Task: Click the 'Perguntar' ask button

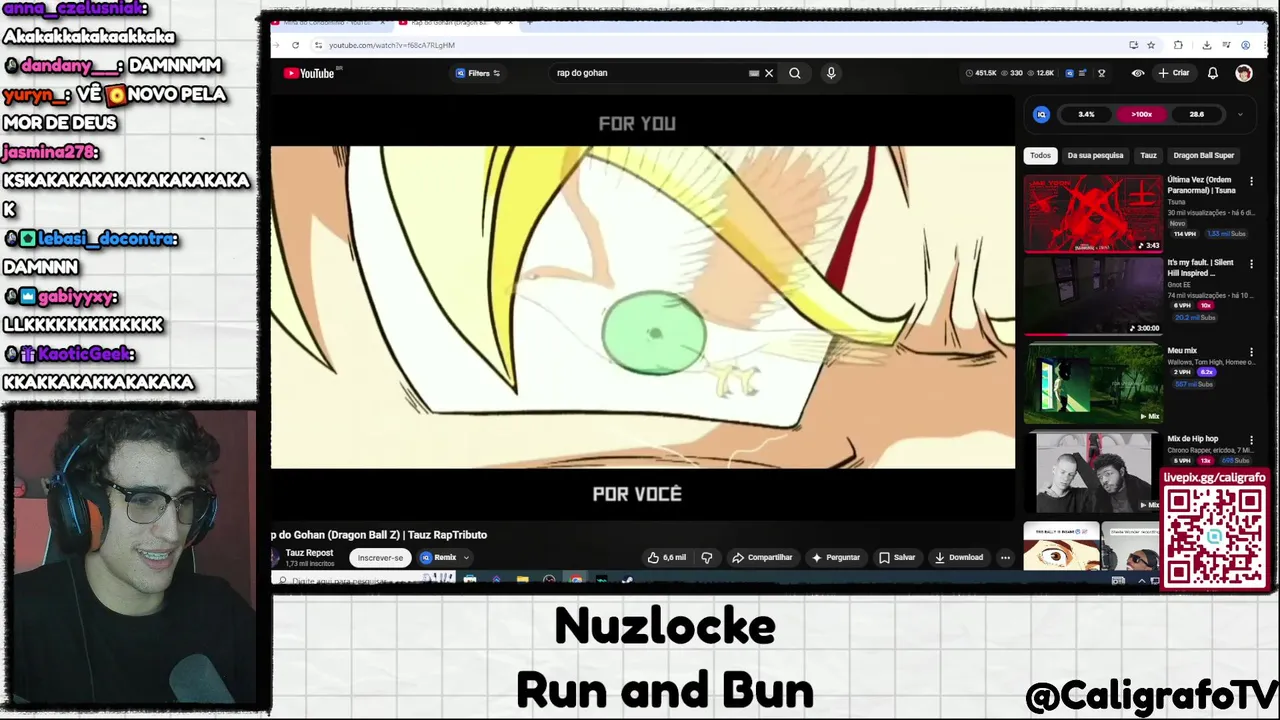Action: (x=836, y=558)
